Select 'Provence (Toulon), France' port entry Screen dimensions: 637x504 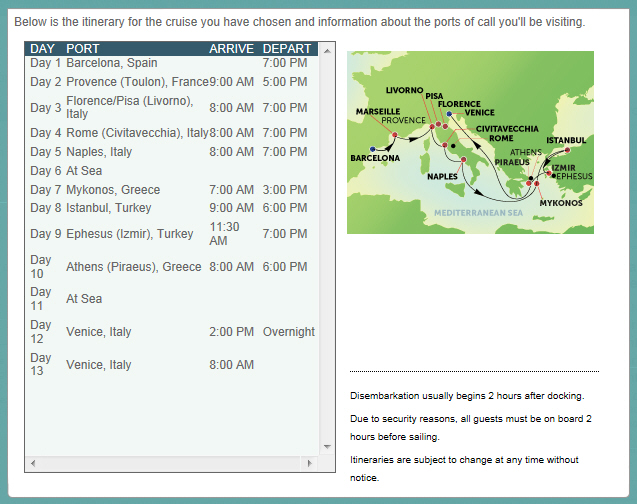[x=137, y=82]
